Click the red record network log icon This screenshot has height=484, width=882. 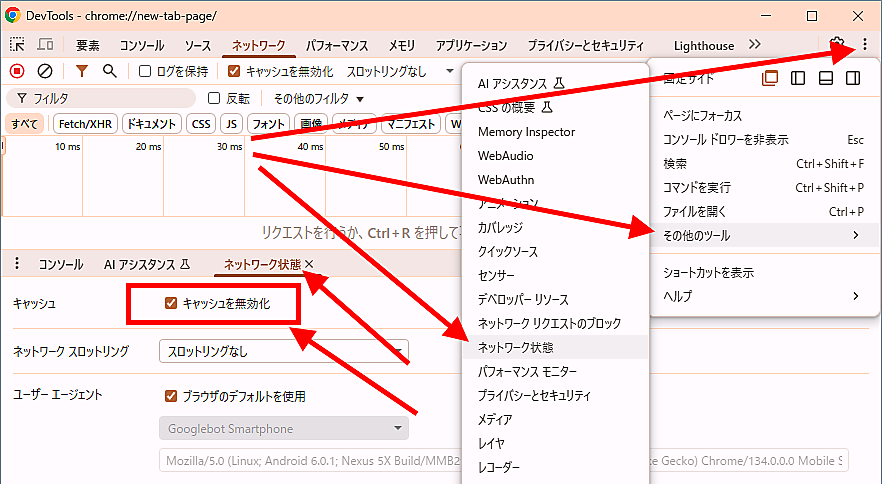[x=17, y=71]
